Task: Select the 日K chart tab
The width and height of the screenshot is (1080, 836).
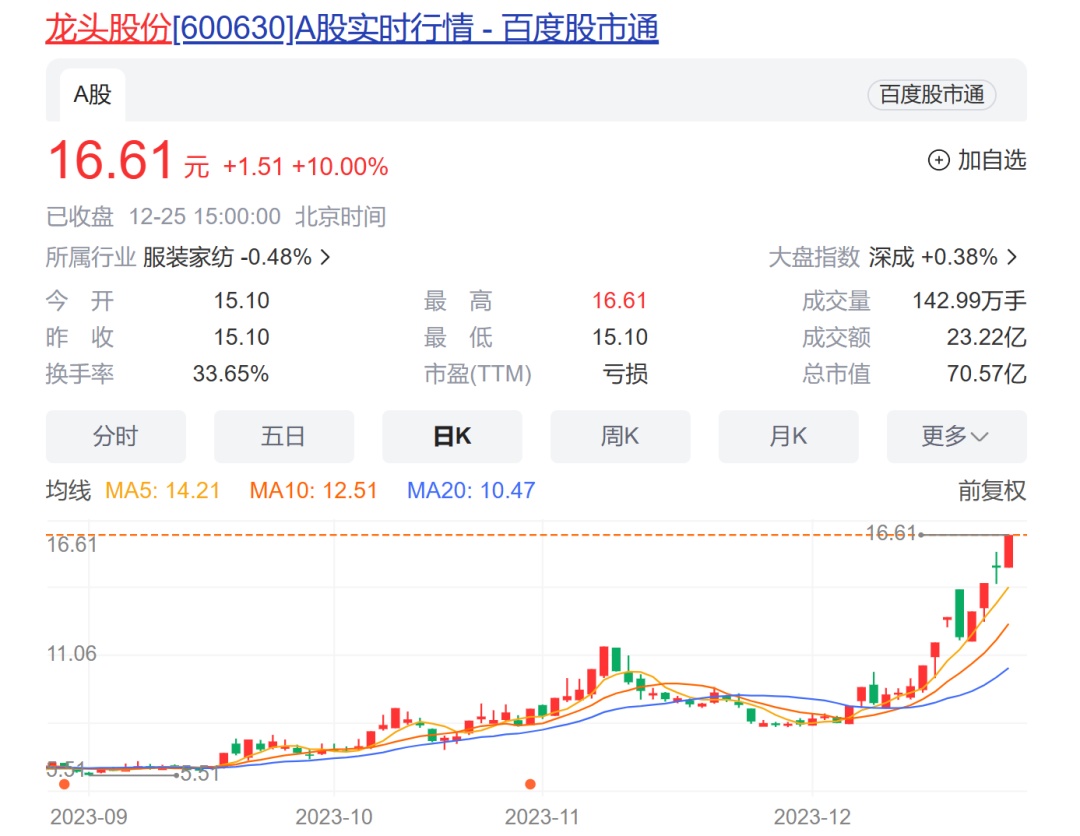Action: tap(452, 436)
